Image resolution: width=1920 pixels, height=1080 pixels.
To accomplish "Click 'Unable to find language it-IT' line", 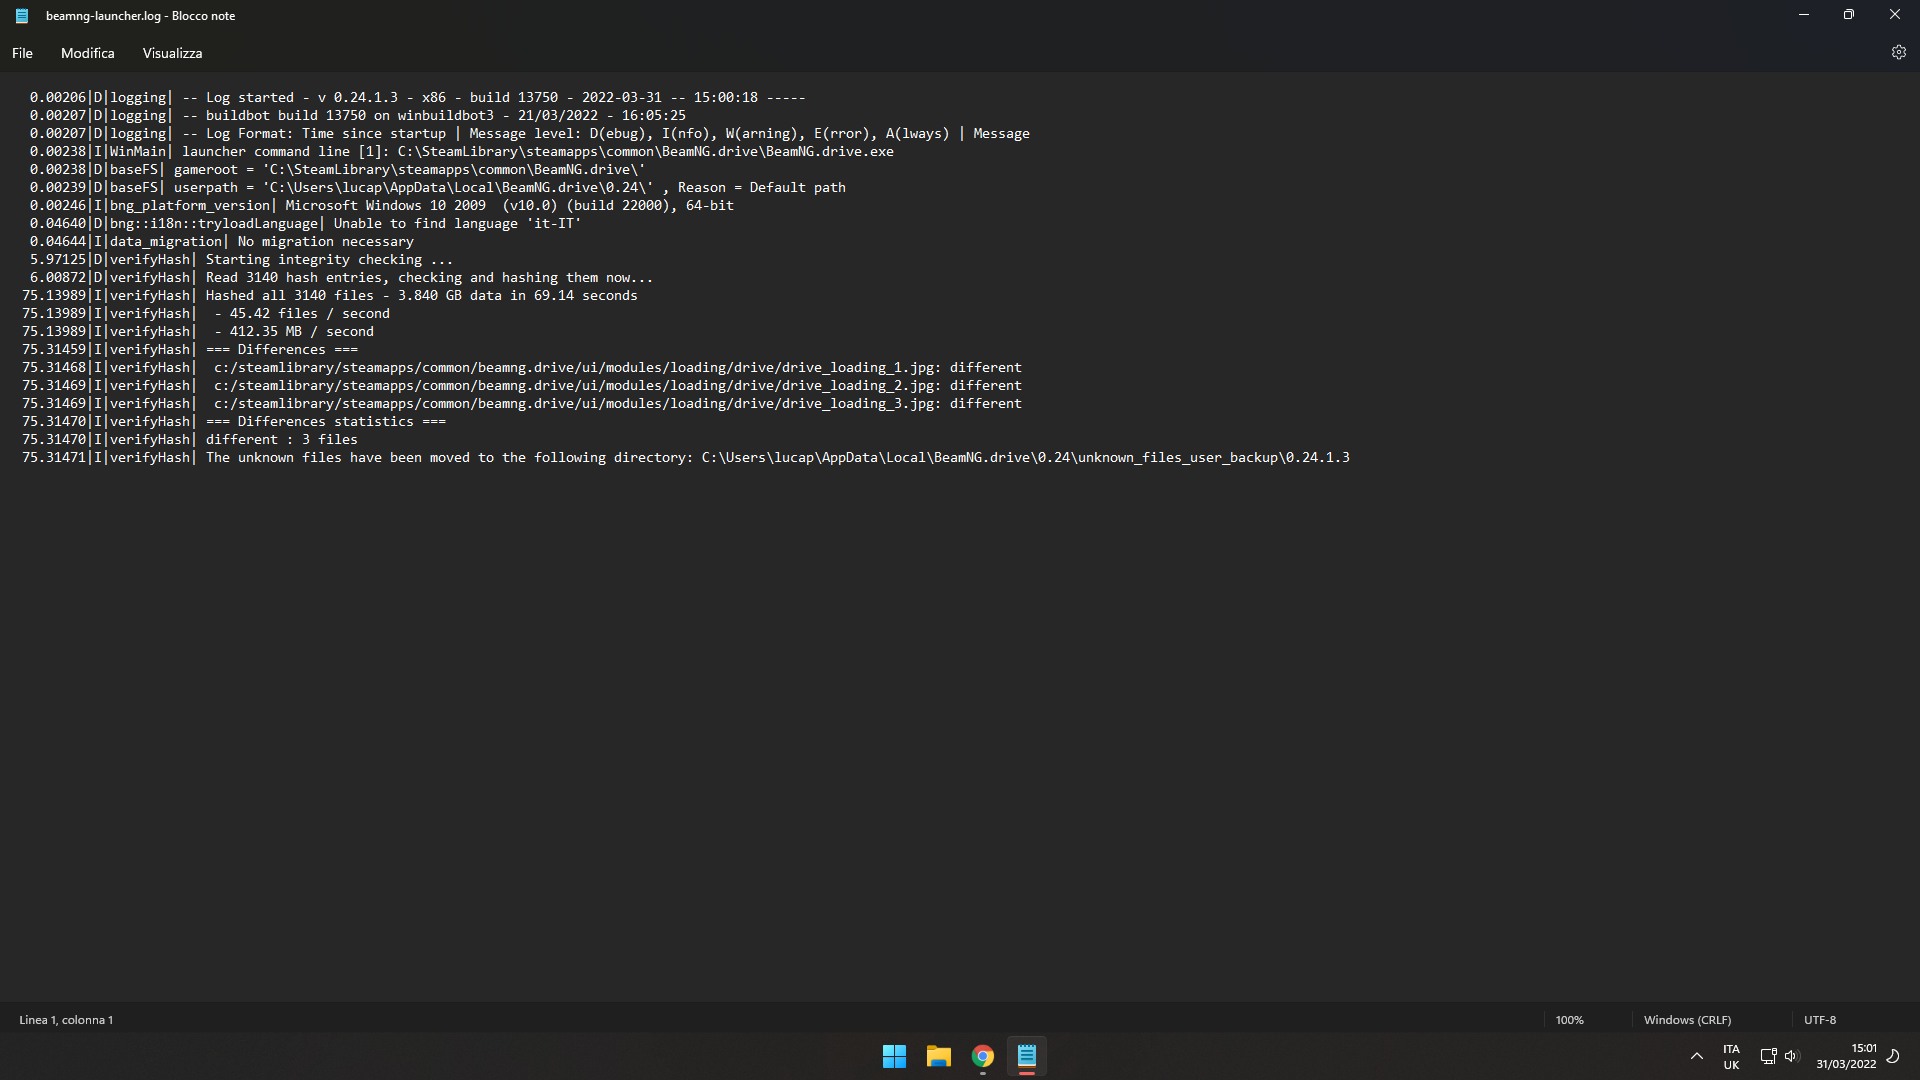I will (305, 223).
